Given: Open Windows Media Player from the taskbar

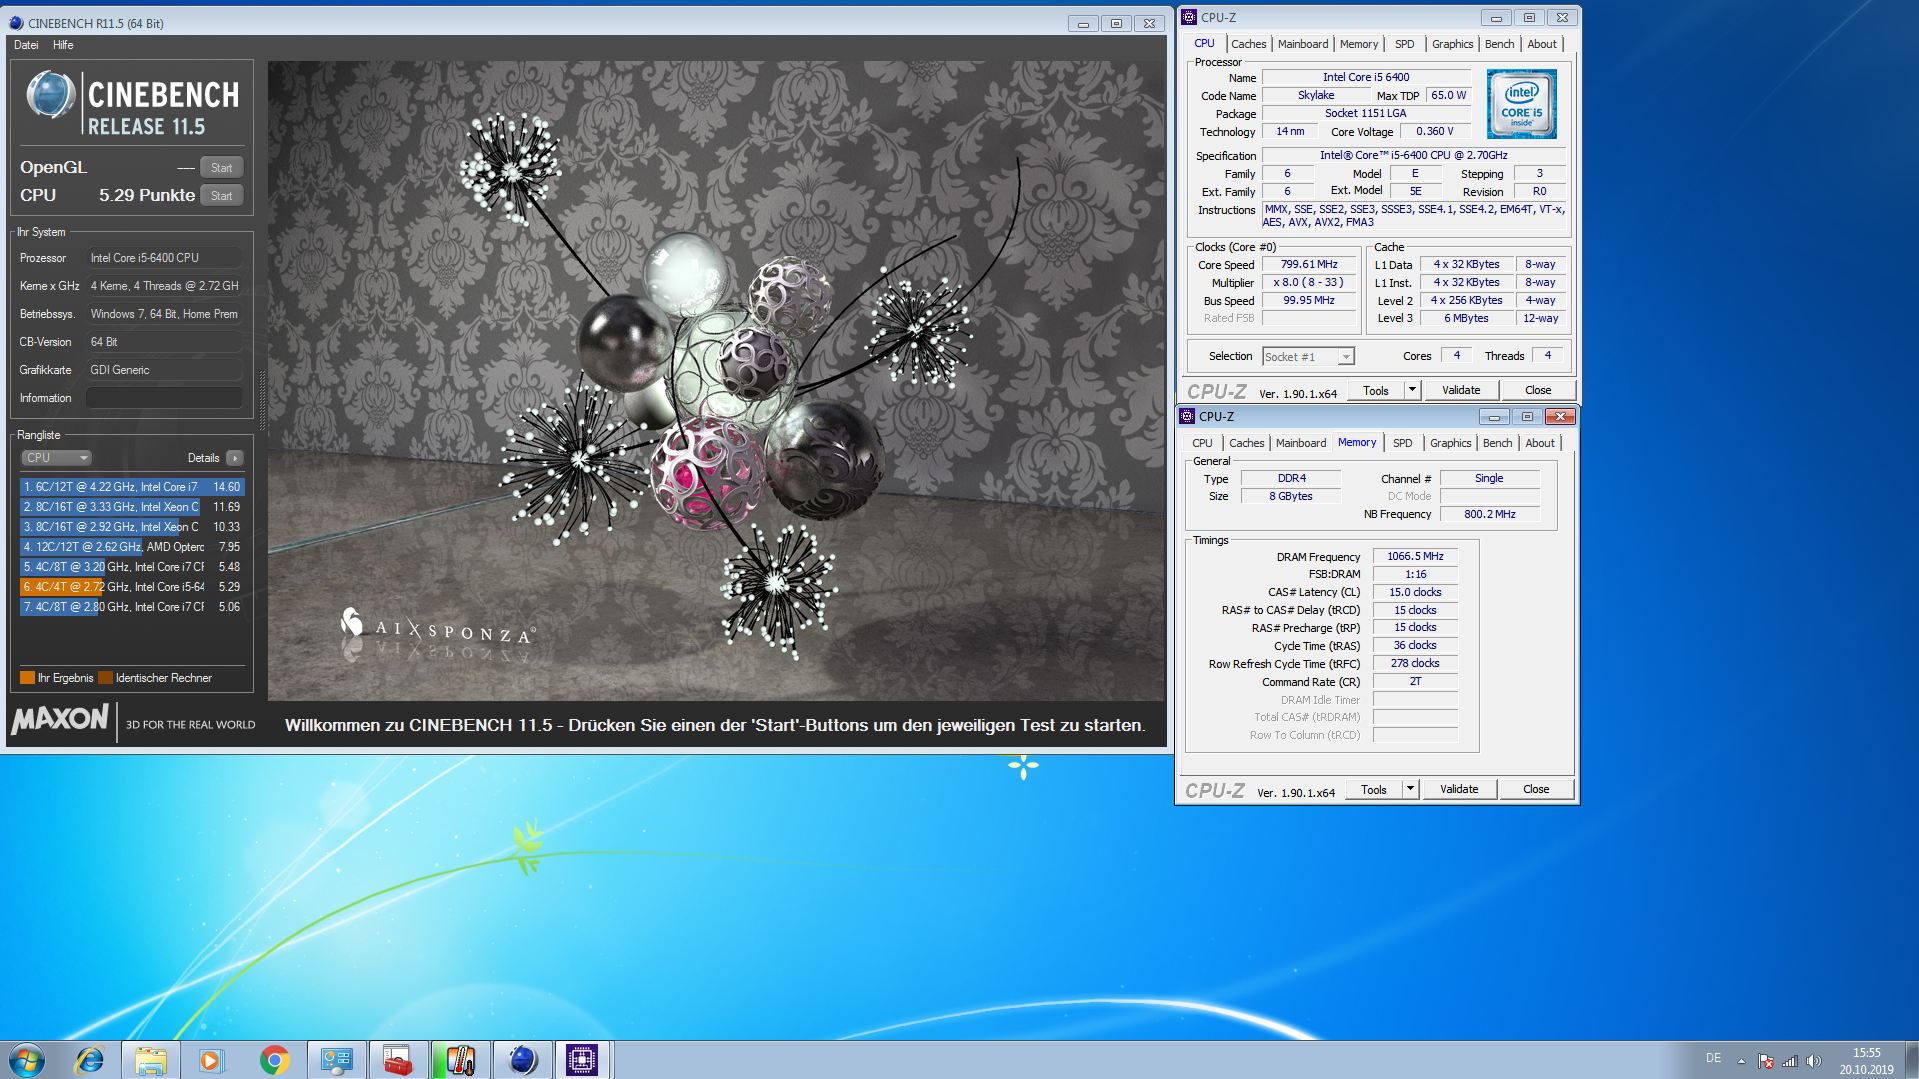Looking at the screenshot, I should pos(212,1060).
